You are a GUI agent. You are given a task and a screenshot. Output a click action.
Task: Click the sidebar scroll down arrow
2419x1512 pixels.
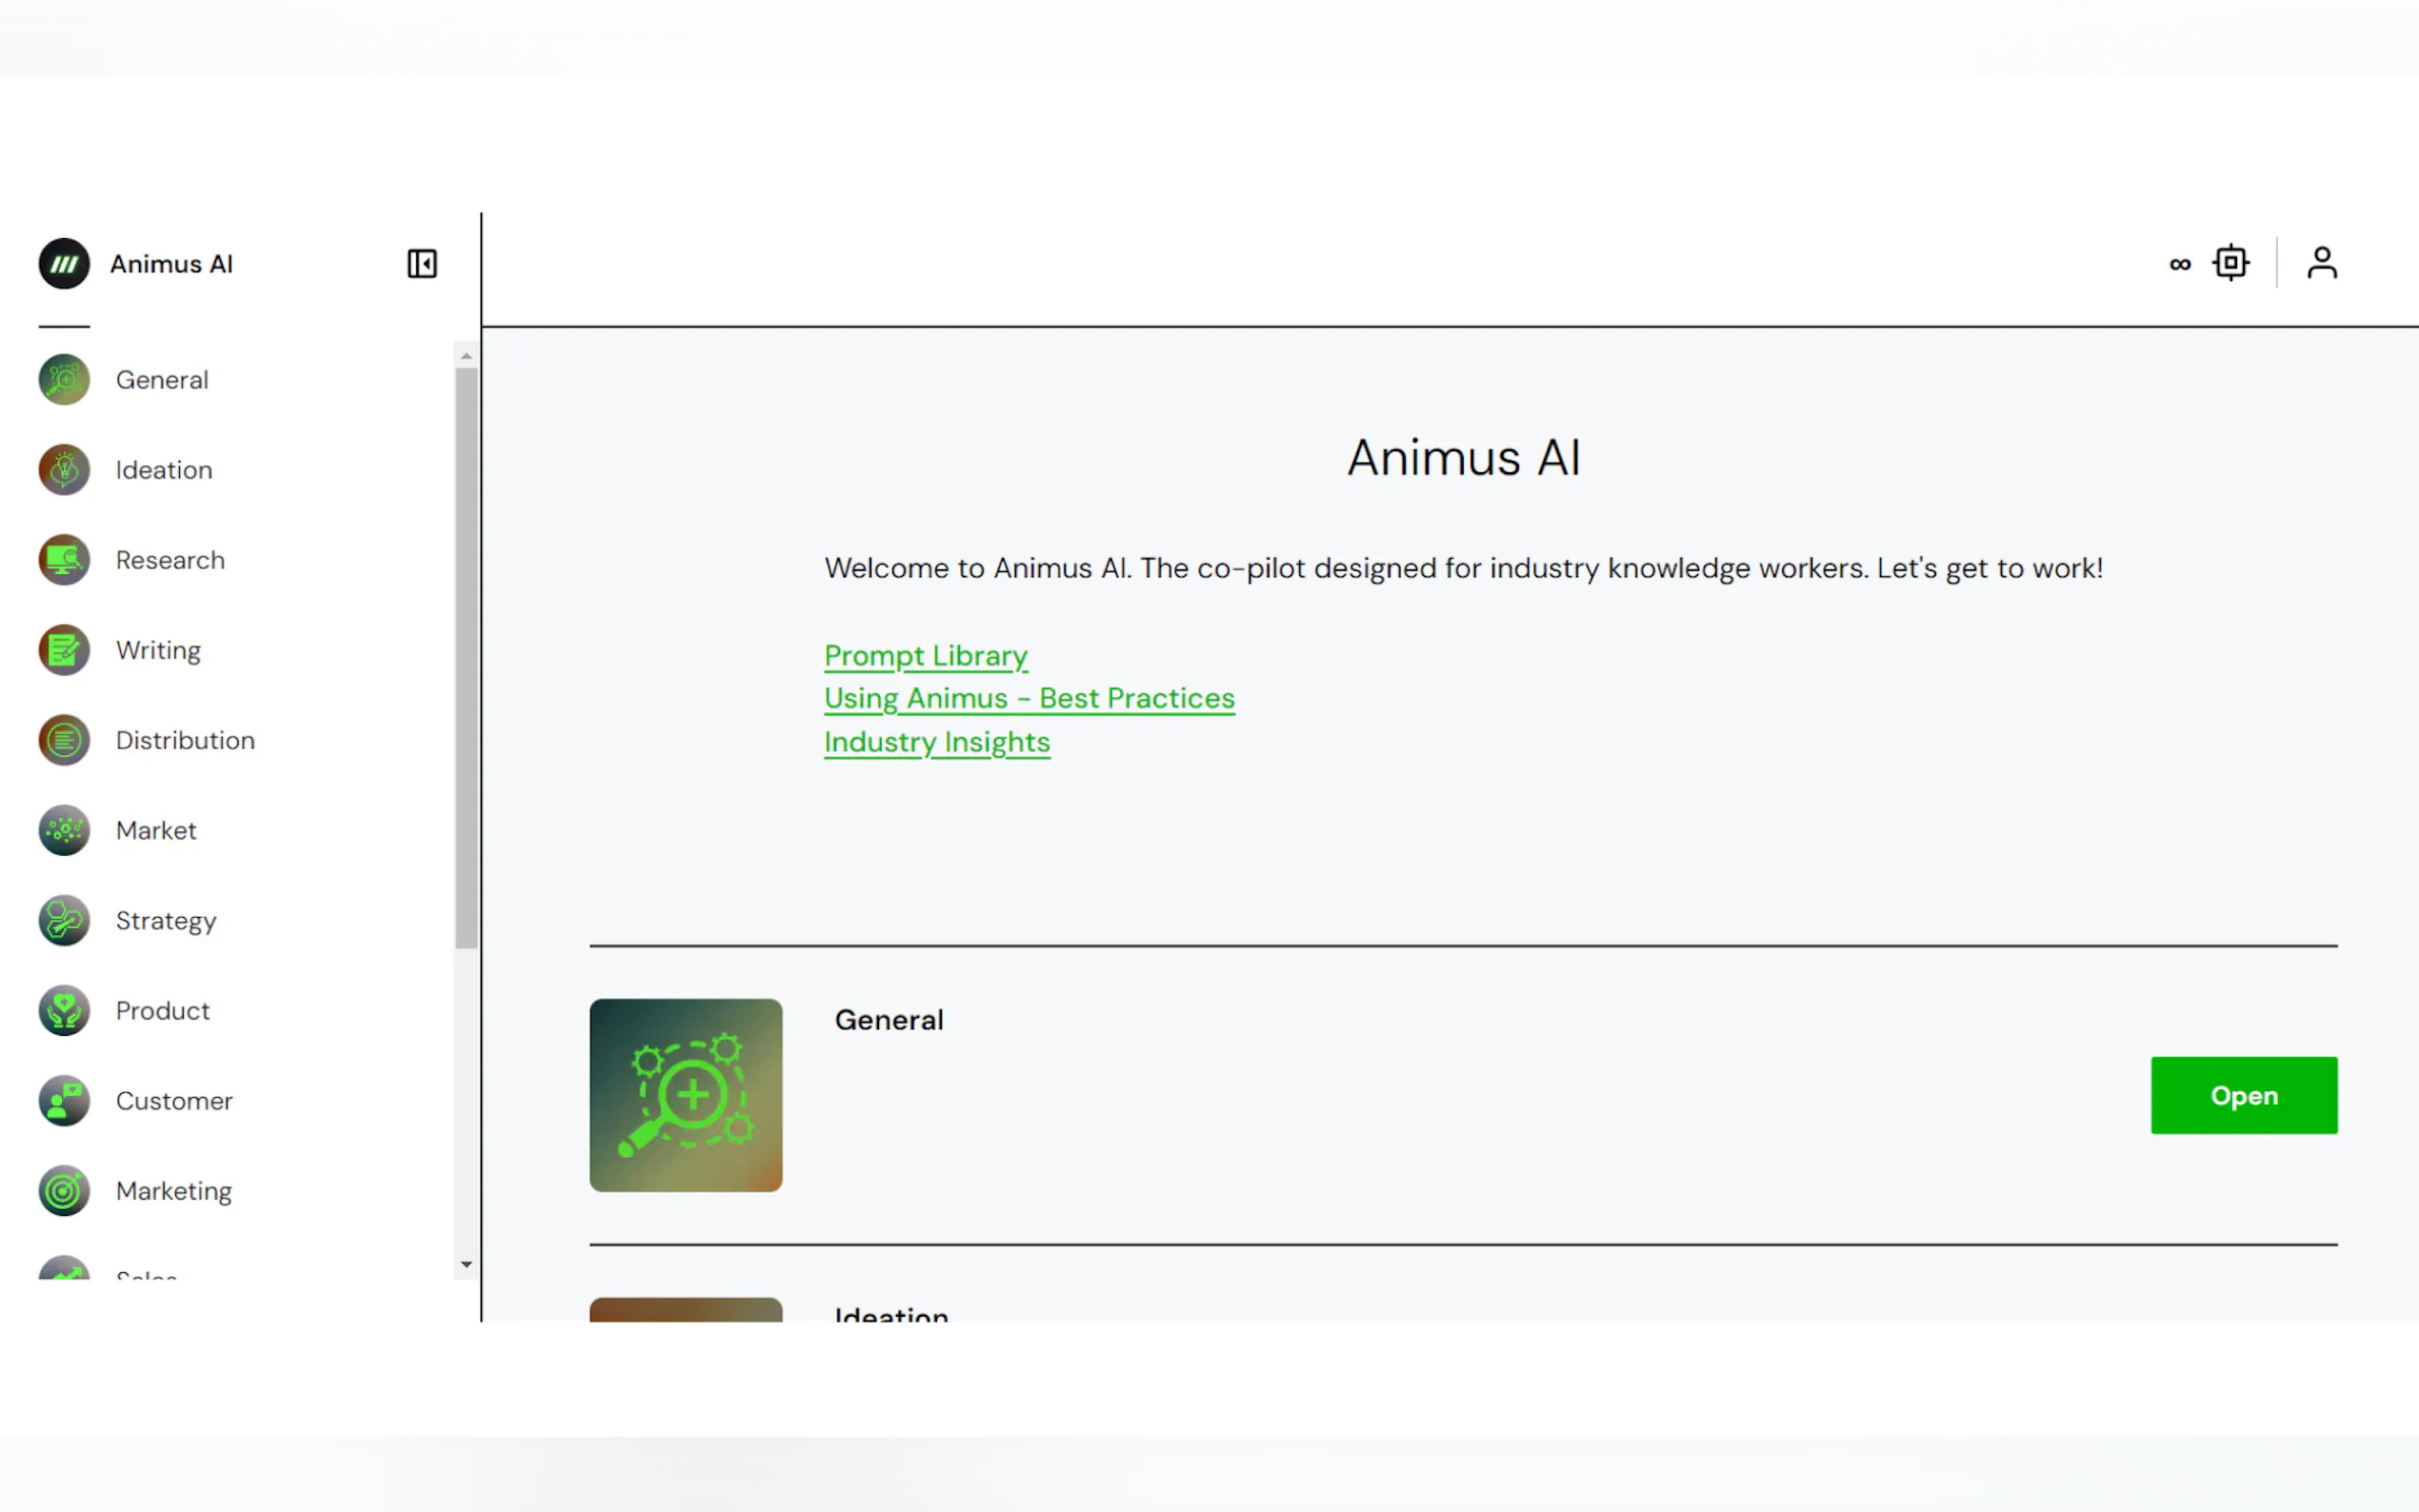point(466,1265)
